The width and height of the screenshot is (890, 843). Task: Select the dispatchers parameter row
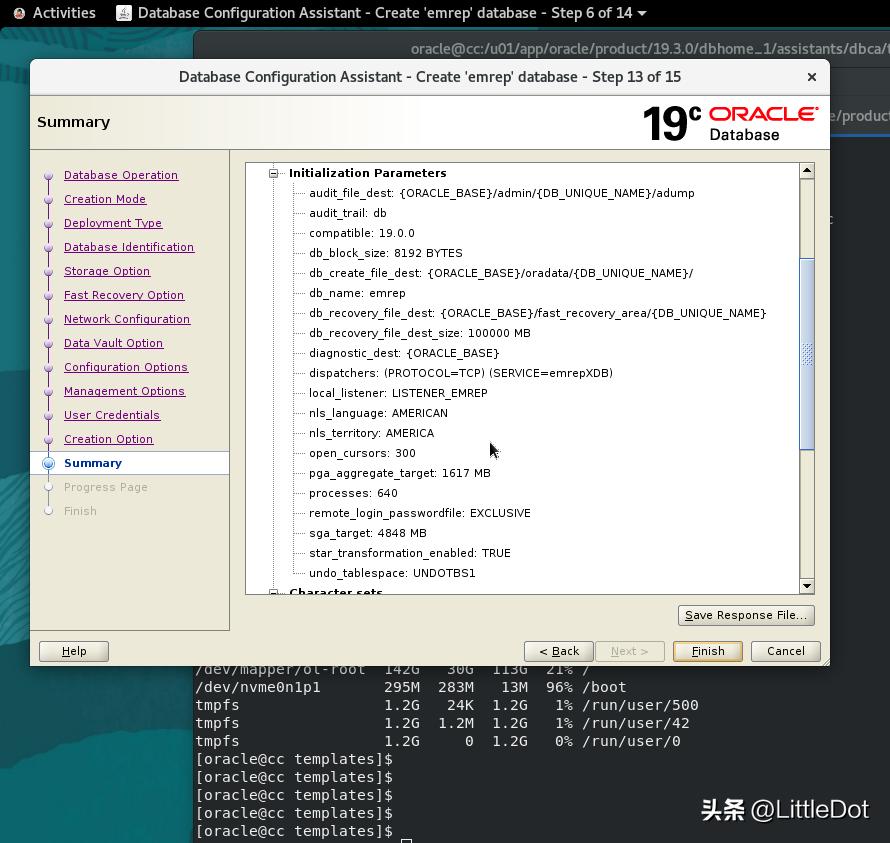(x=460, y=373)
